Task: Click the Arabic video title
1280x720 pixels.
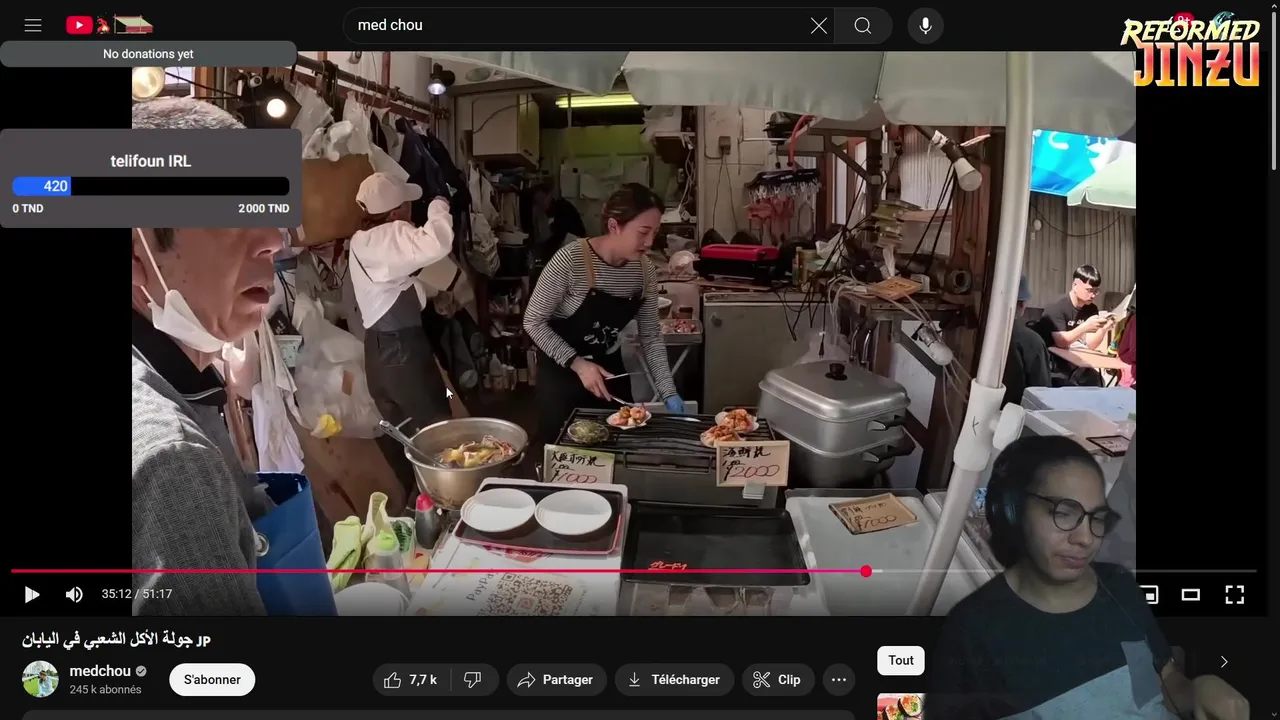Action: point(116,639)
